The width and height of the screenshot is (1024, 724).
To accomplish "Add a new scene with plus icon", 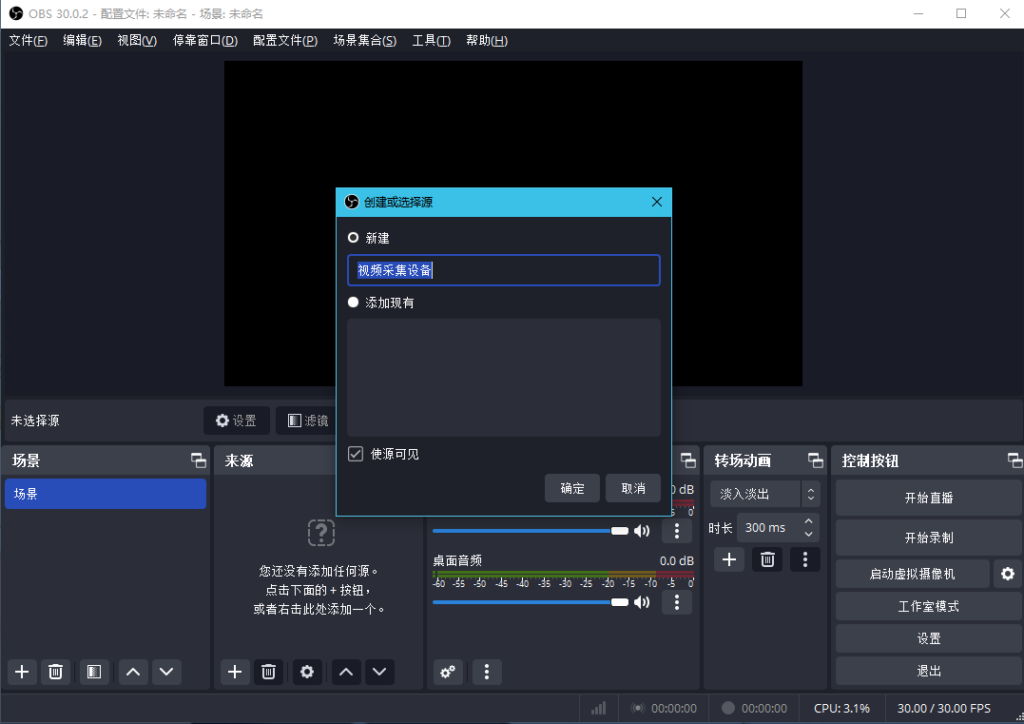I will (x=22, y=672).
